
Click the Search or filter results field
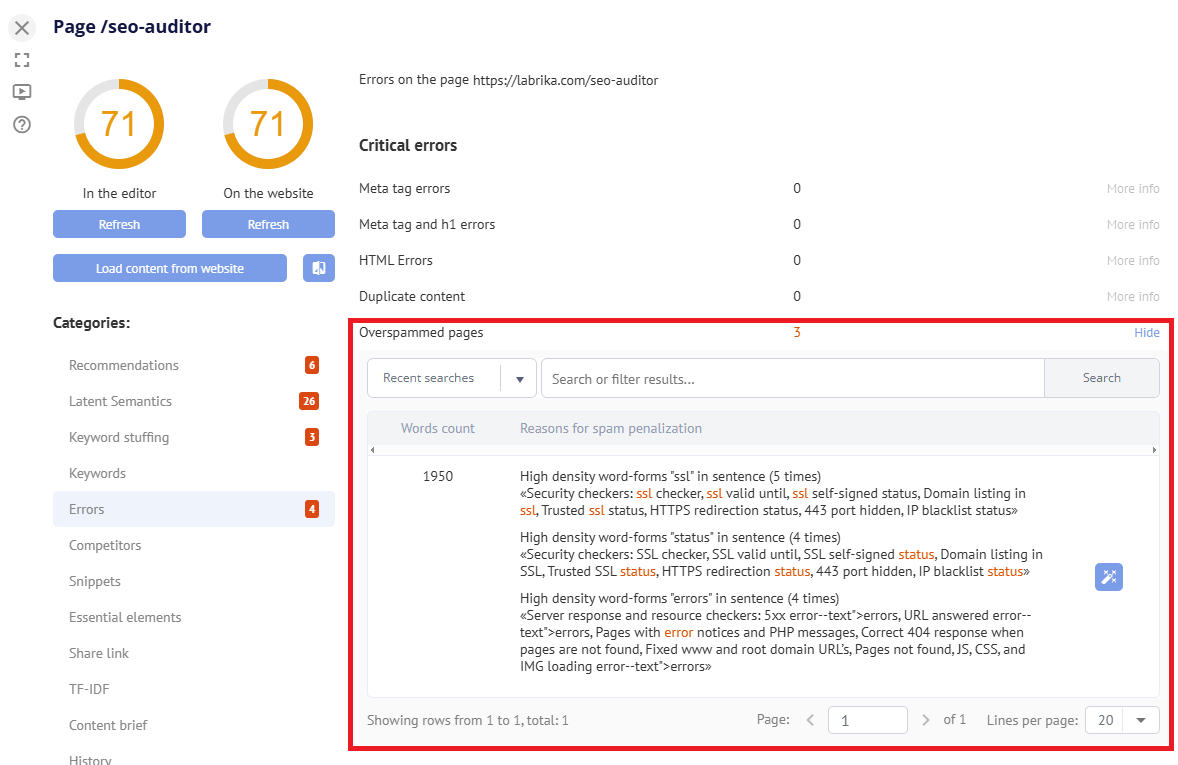[x=792, y=378]
